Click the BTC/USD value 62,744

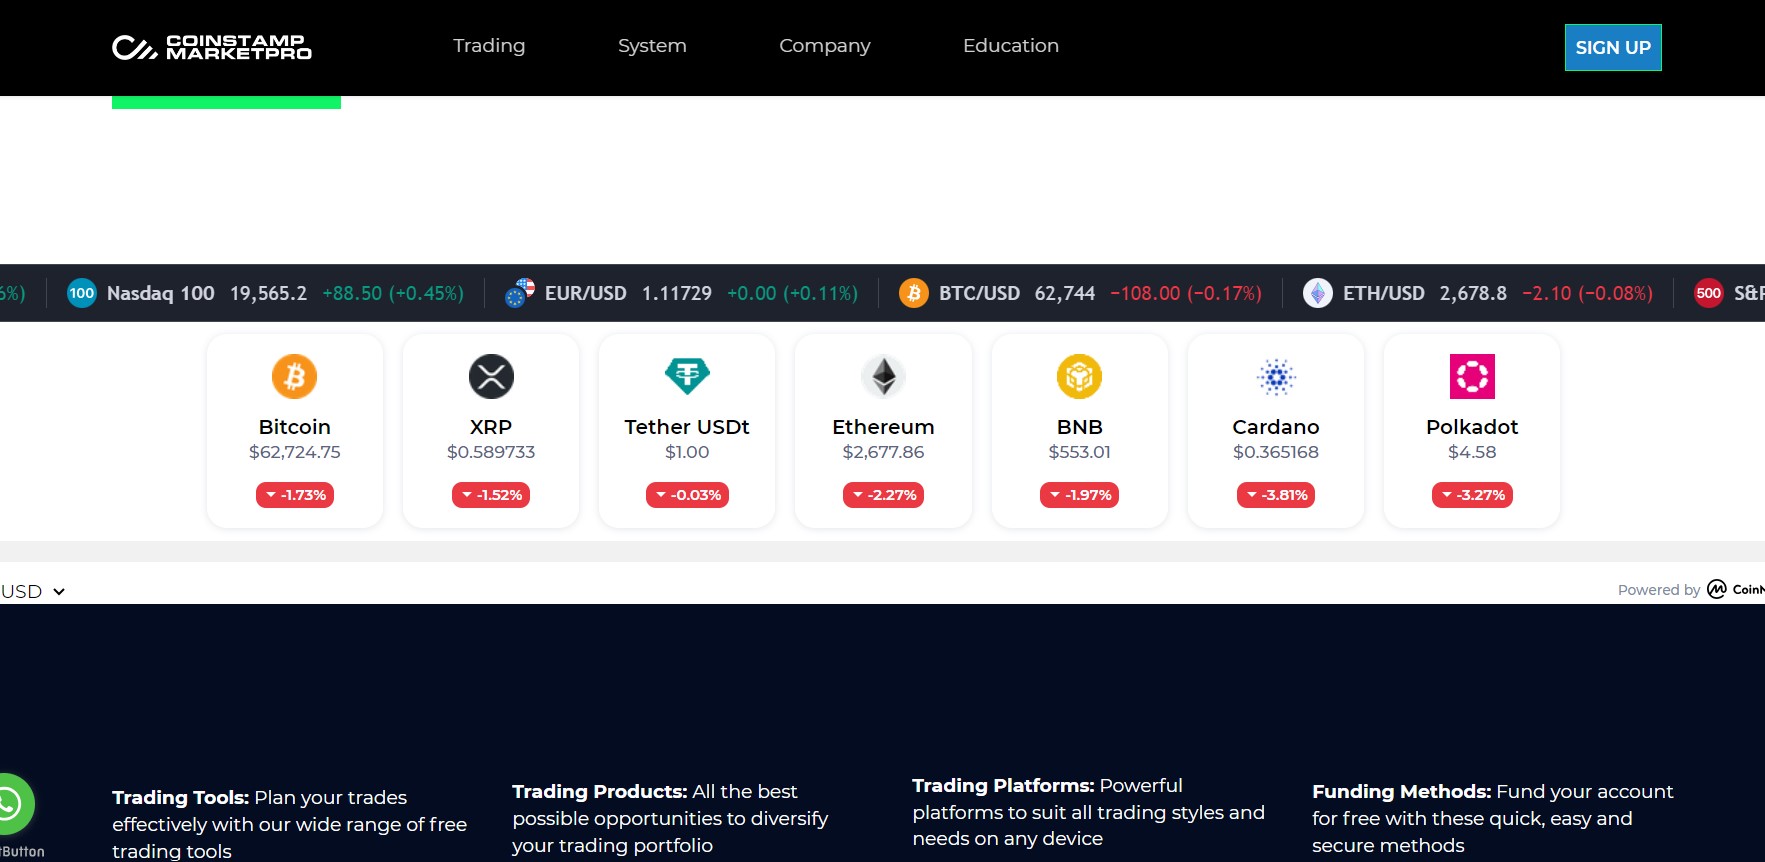pyautogui.click(x=1065, y=293)
